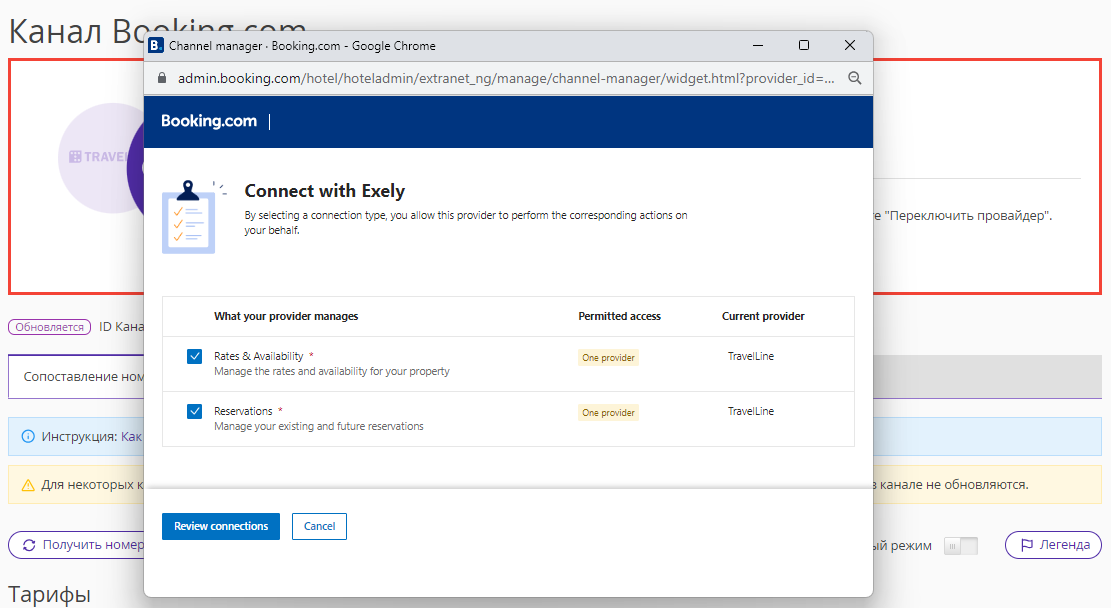Click 'Manage the rates and availability' description
The image size is (1111, 608).
(332, 371)
